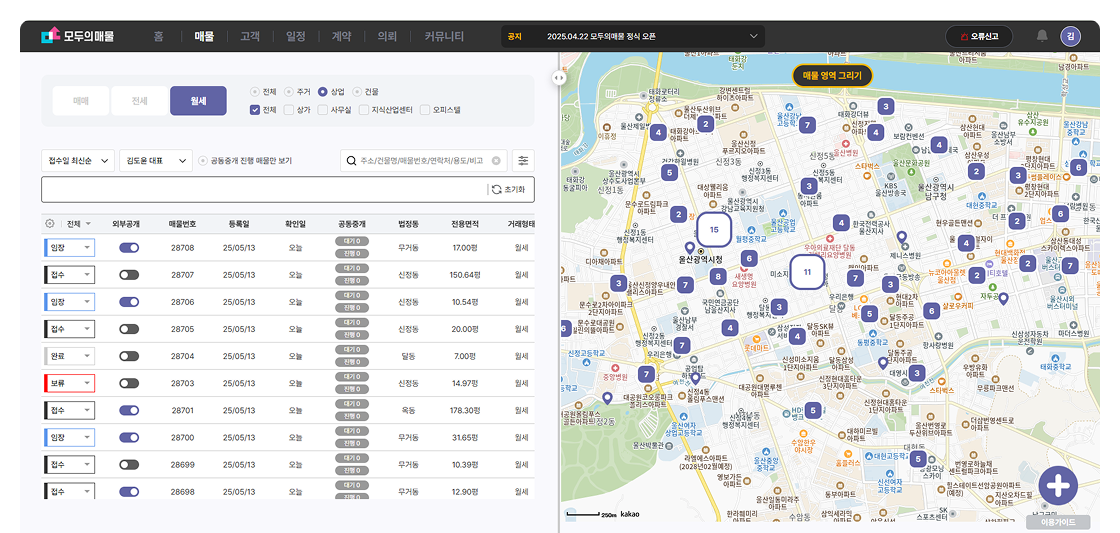This screenshot has height=533, width=1120.
Task: Focus the 주소/건물명 search input field
Action: coord(424,161)
